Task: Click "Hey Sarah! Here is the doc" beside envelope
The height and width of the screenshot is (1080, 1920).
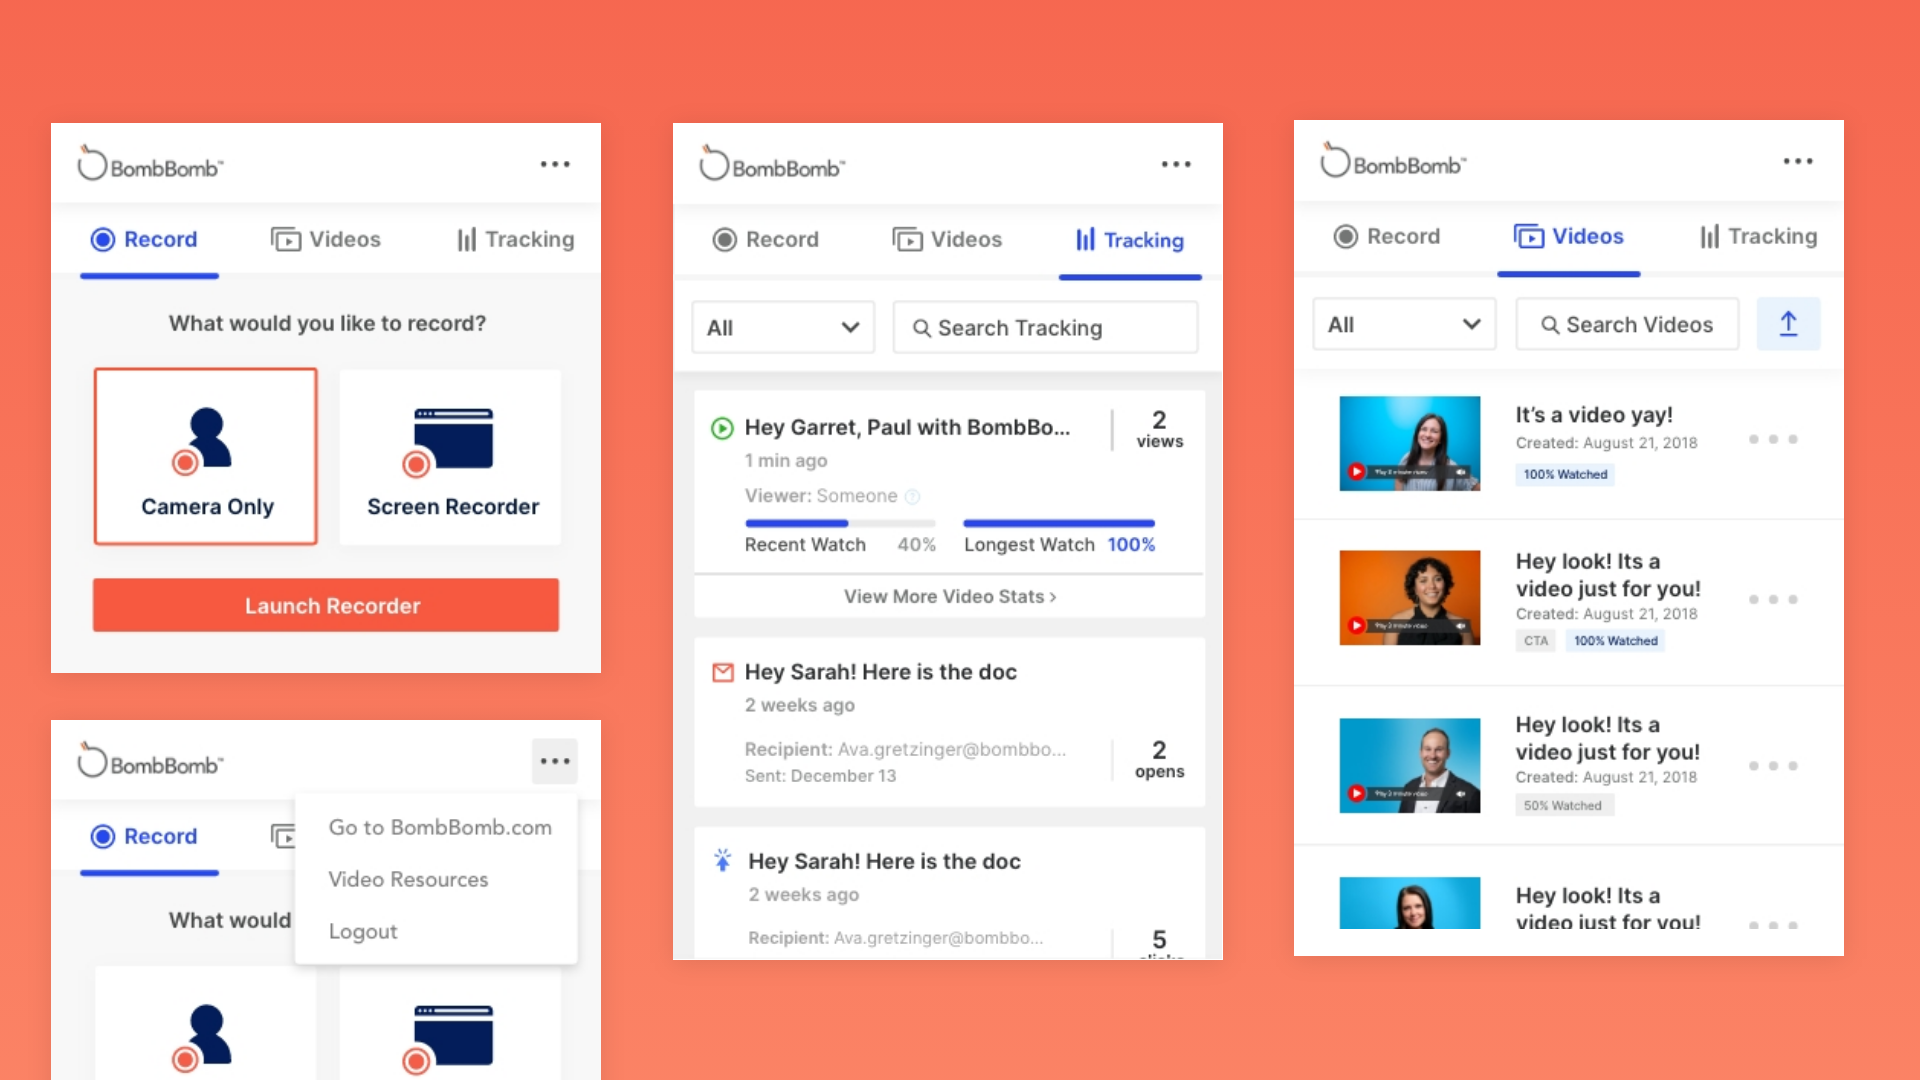Action: [x=880, y=673]
